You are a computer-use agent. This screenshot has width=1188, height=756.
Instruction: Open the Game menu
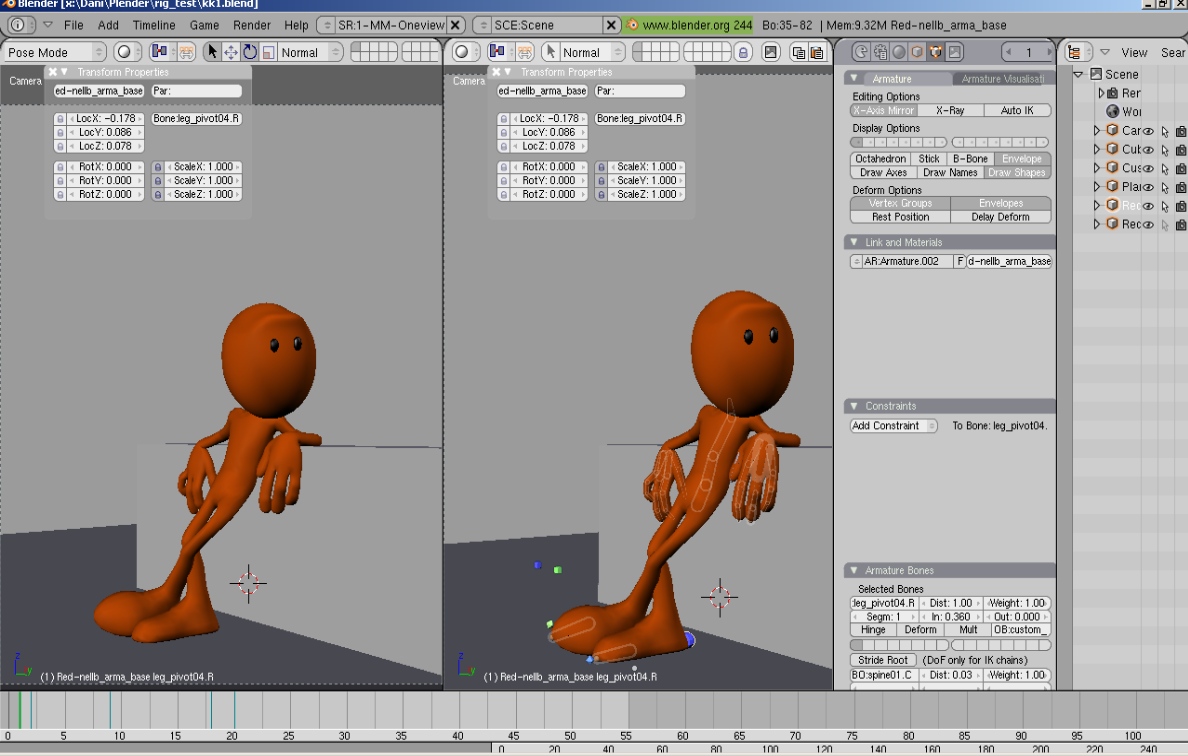click(x=204, y=25)
